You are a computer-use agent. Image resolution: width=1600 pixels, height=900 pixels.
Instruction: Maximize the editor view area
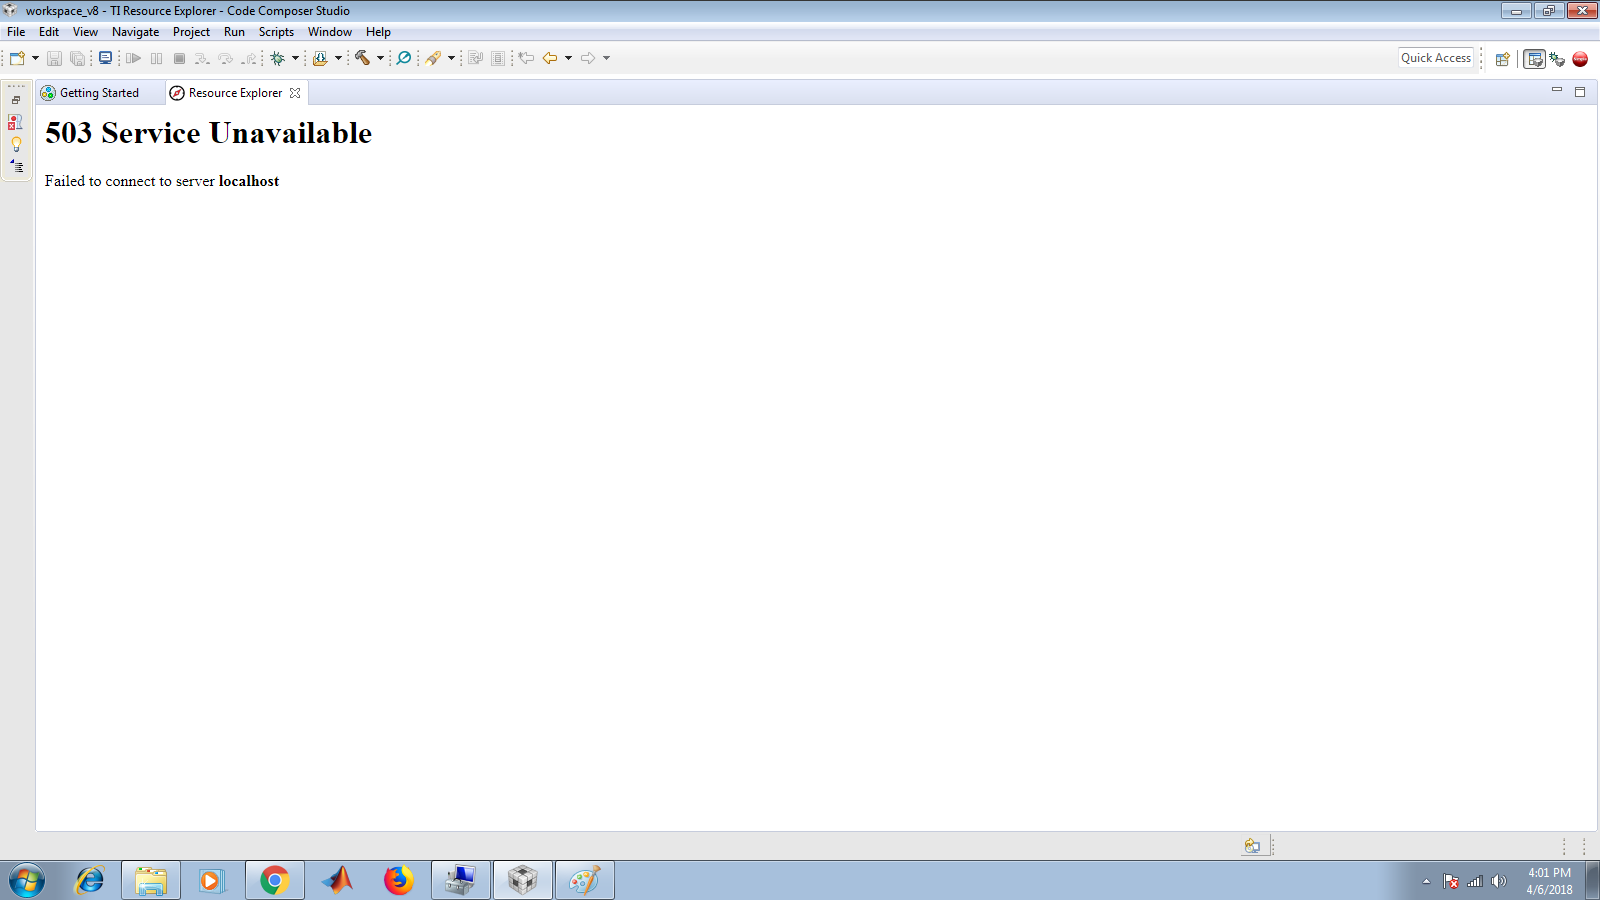pos(1580,92)
